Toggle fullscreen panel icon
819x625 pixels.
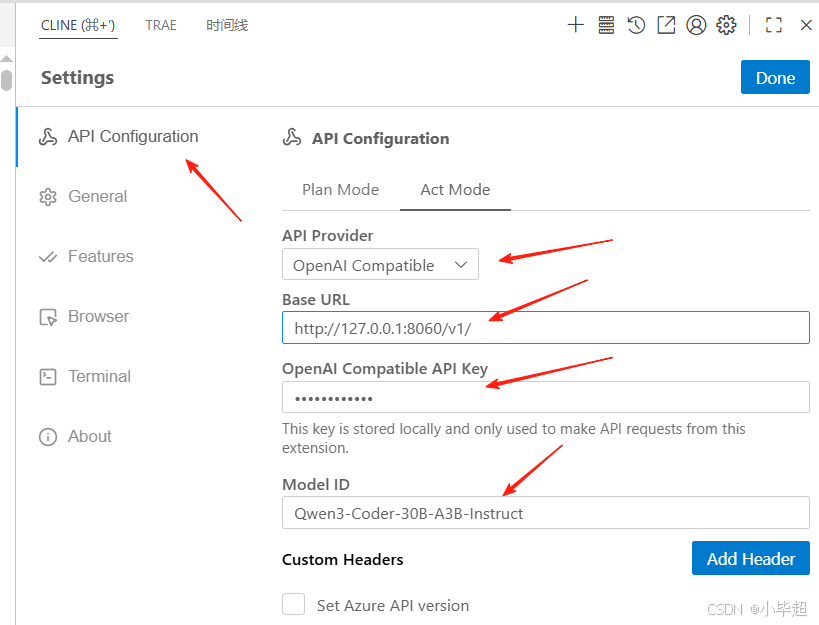click(x=774, y=25)
